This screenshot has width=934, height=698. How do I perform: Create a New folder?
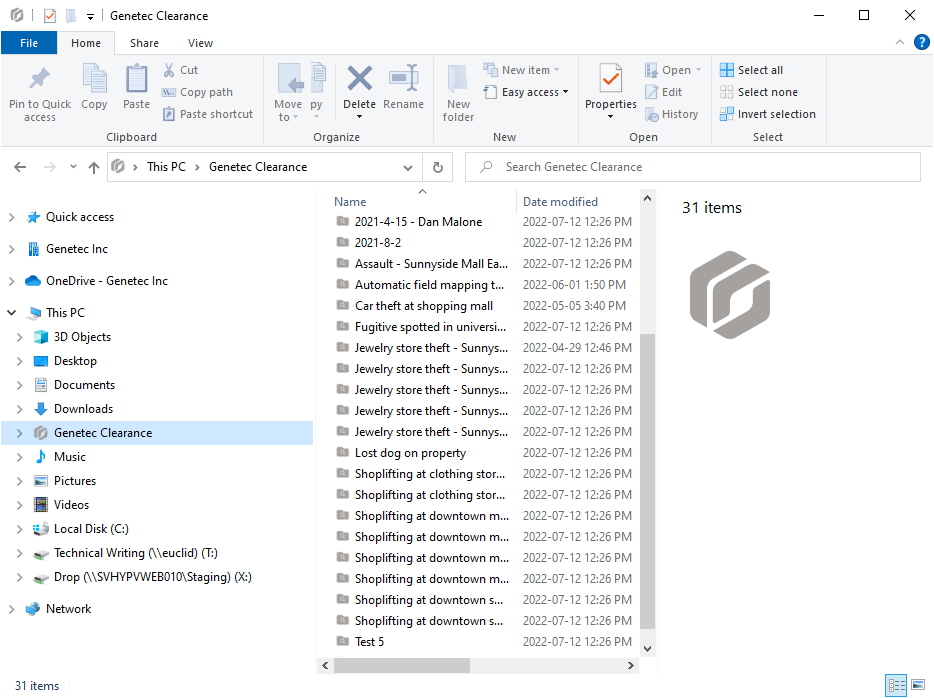(x=458, y=93)
